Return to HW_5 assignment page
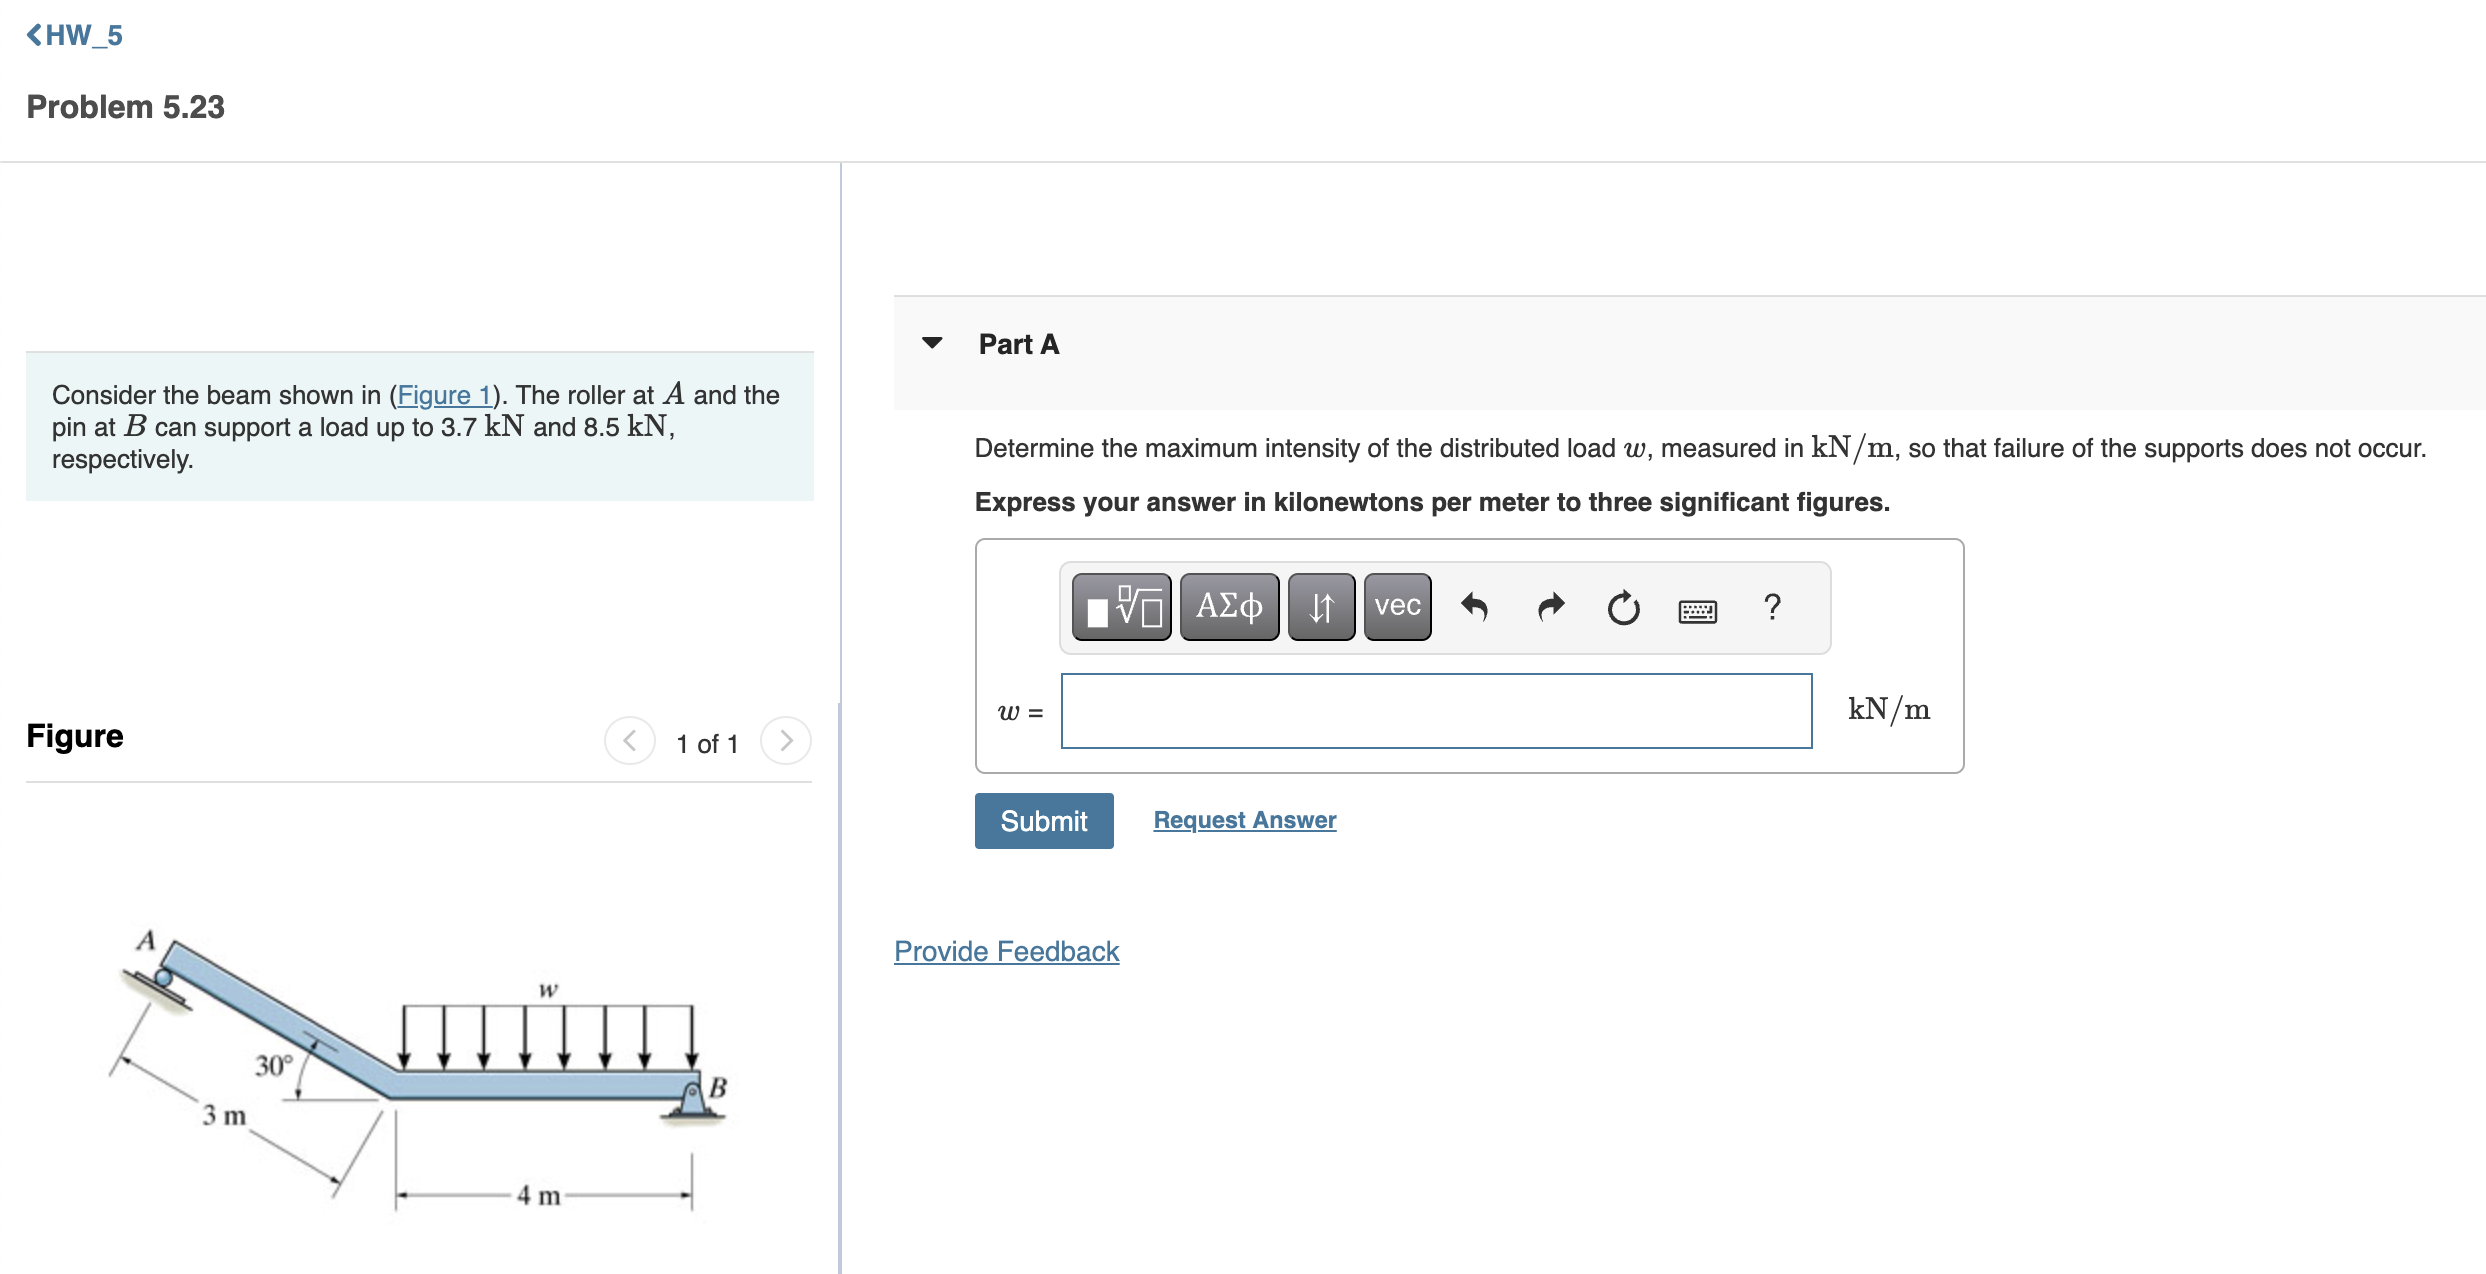 [x=74, y=34]
